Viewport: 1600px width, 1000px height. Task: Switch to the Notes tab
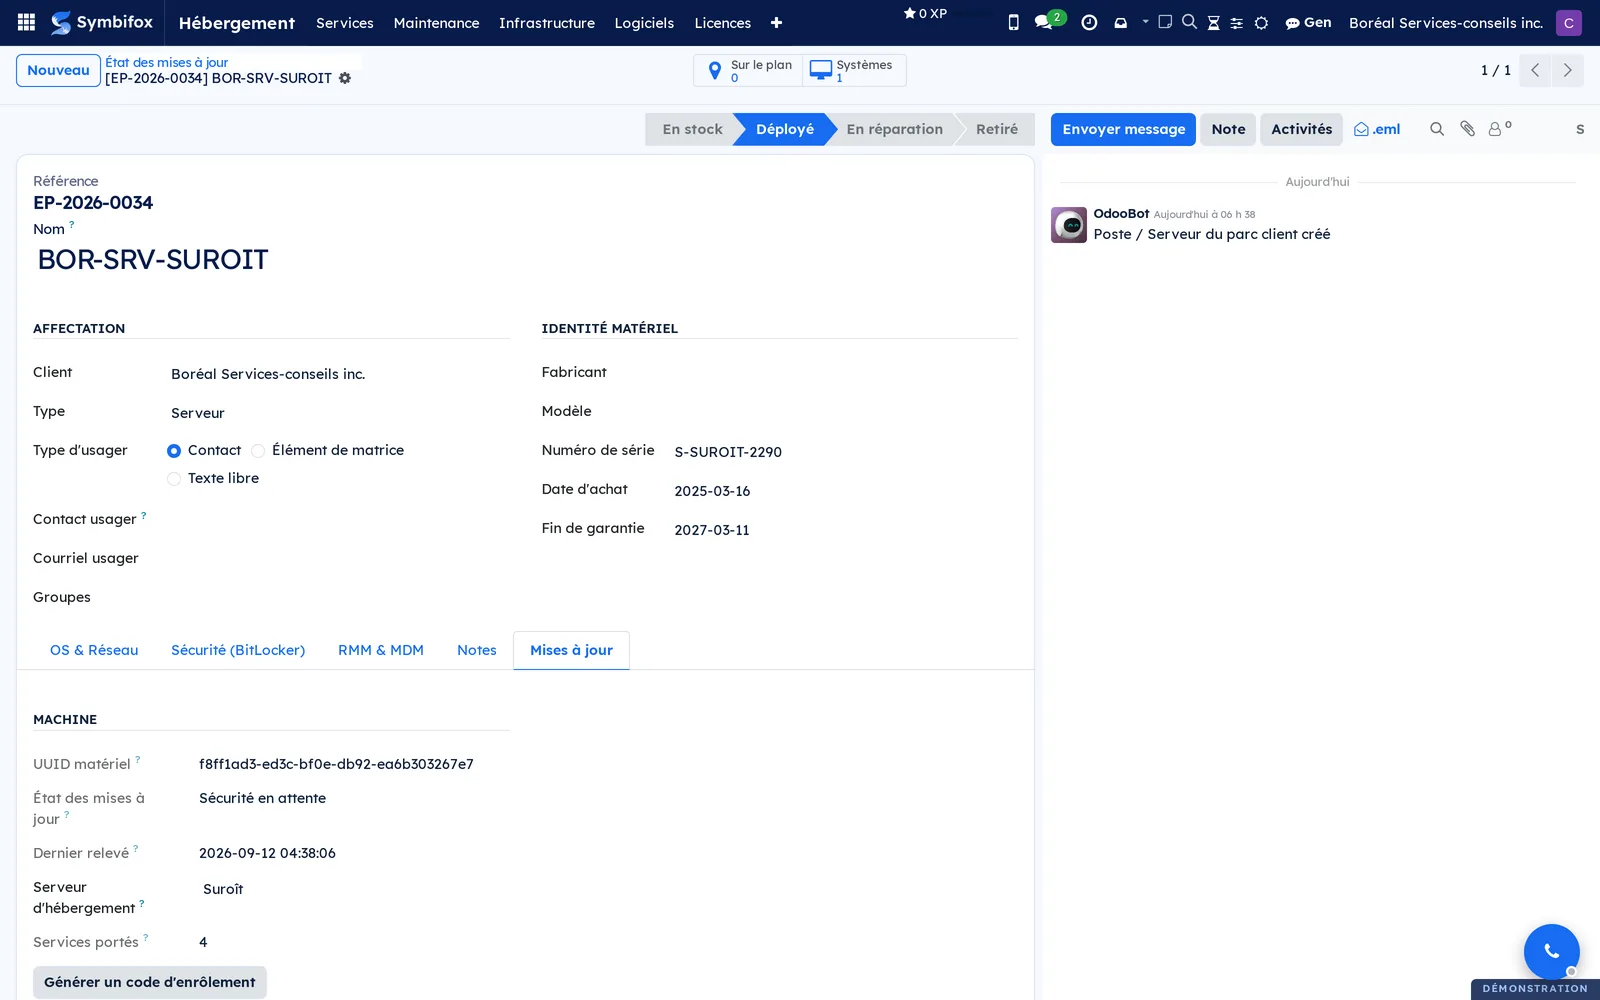click(x=477, y=650)
